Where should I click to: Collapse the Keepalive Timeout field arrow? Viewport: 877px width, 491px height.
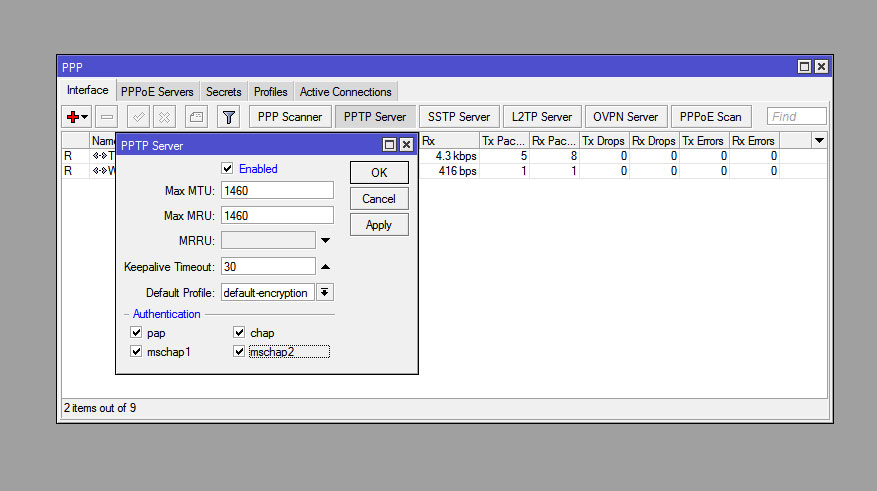pyautogui.click(x=326, y=266)
